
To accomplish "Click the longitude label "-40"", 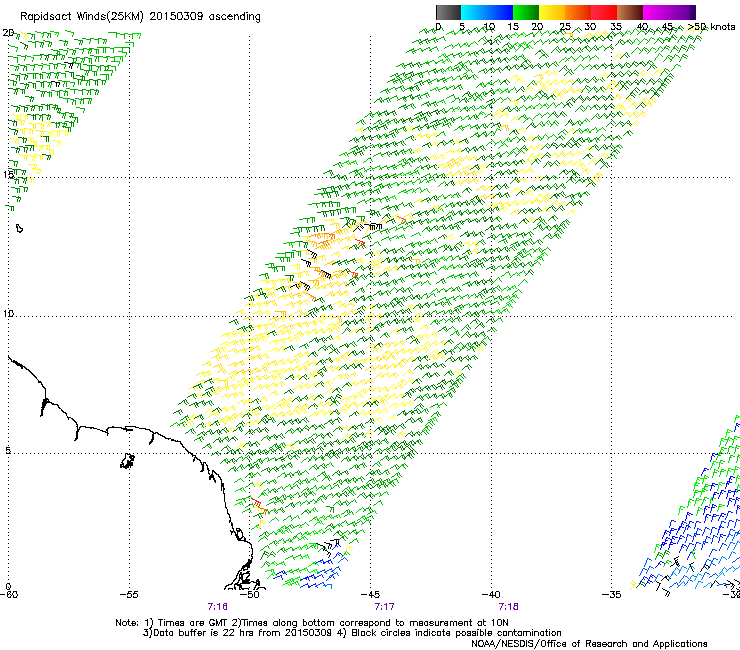I will [x=491, y=594].
